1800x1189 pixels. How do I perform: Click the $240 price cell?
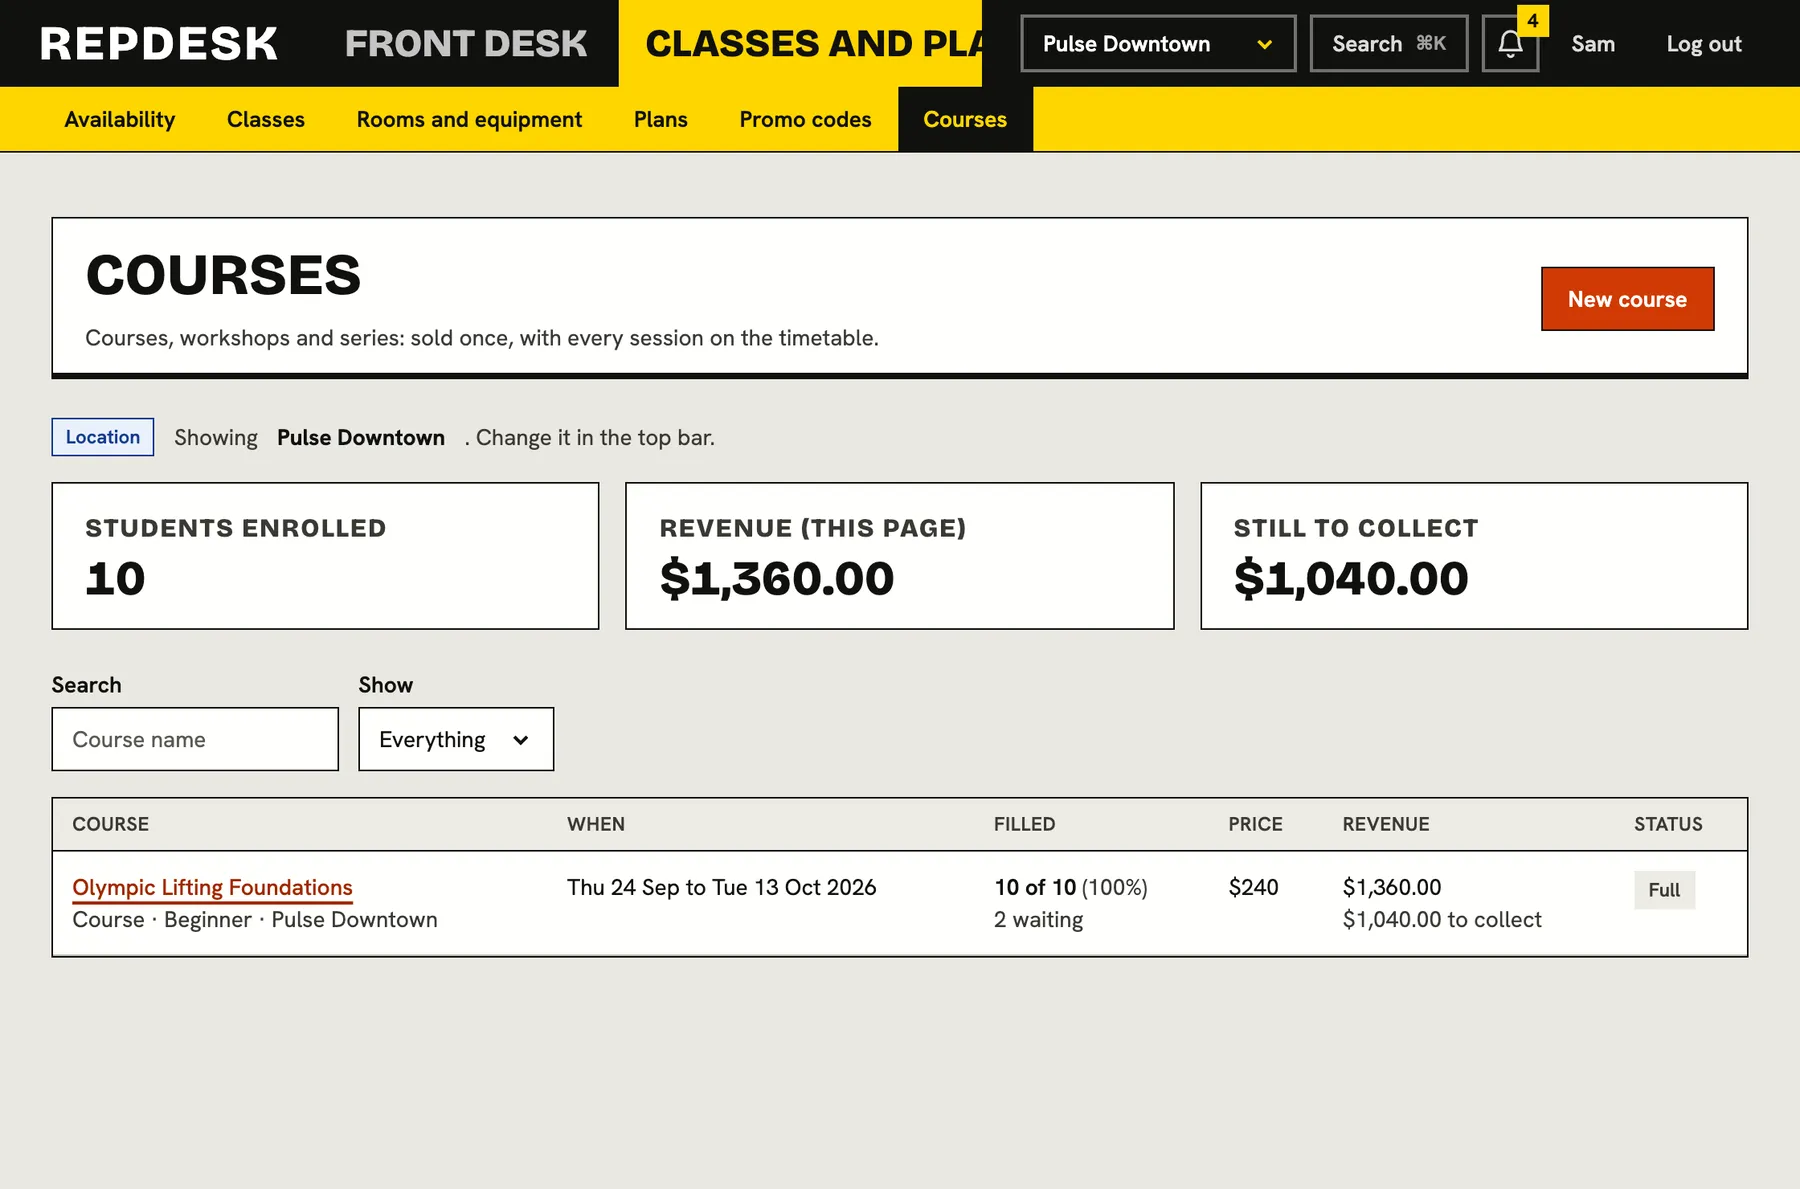tap(1253, 887)
